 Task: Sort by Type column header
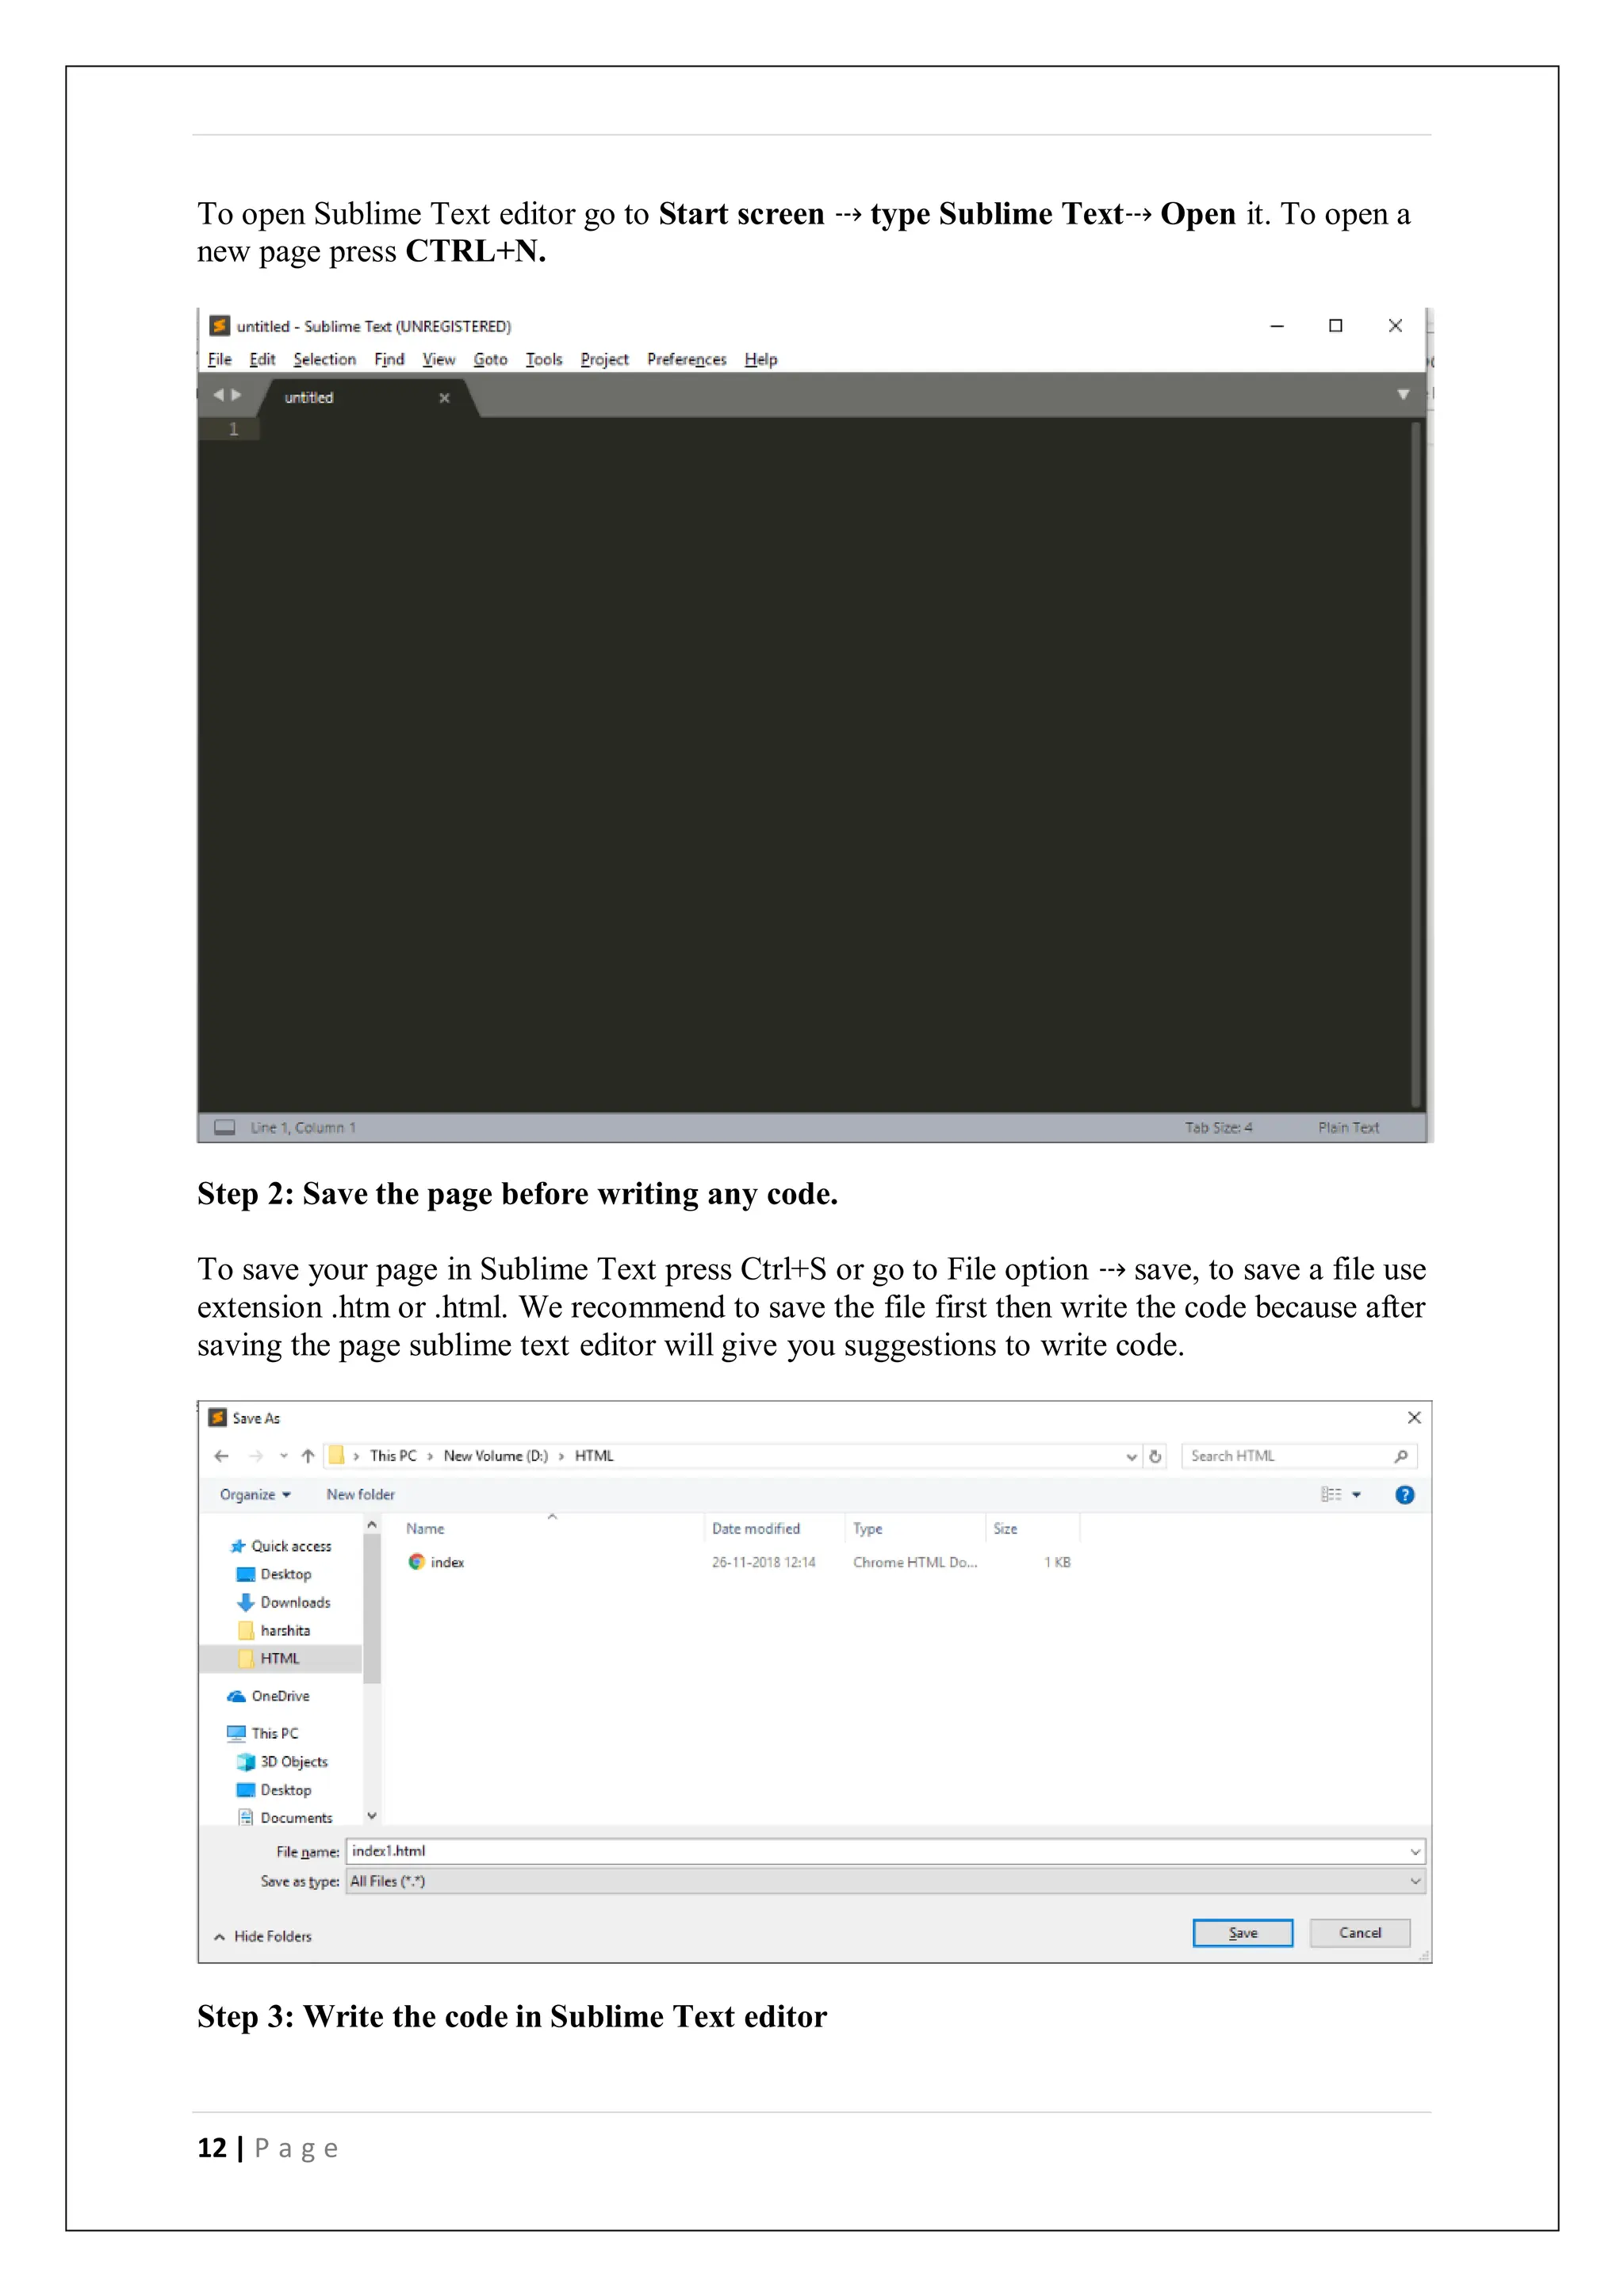(867, 1528)
